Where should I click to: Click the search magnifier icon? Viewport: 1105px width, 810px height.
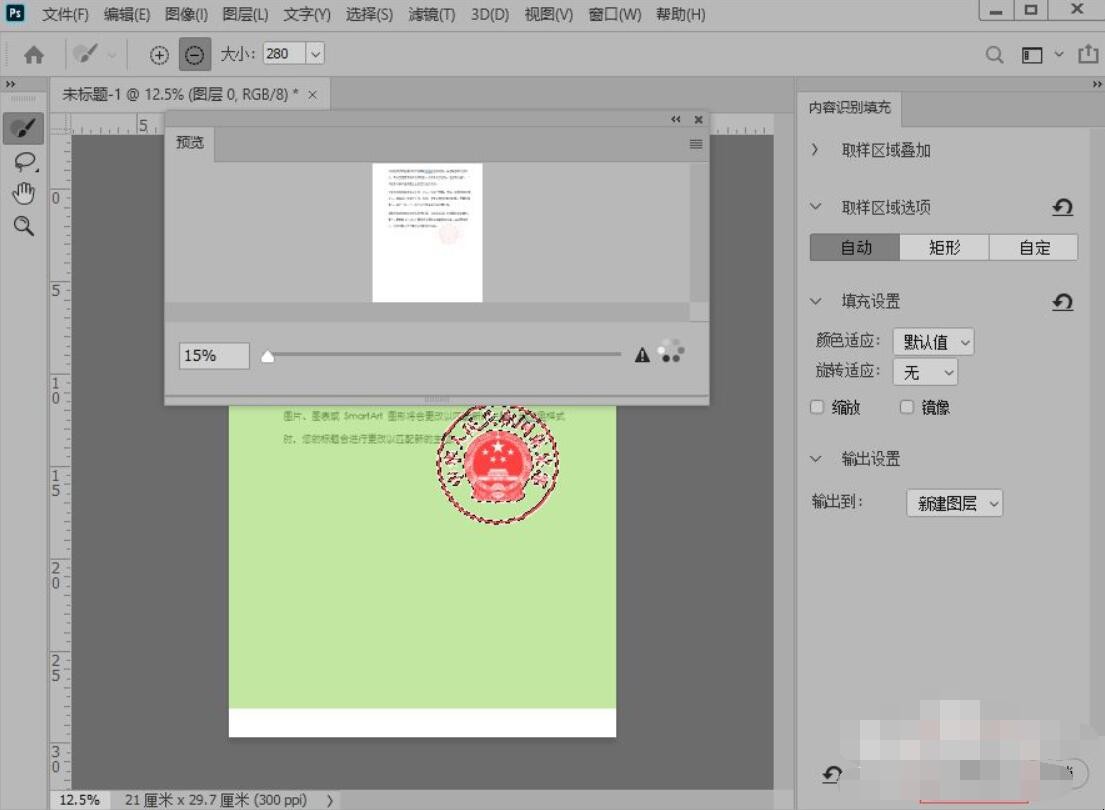click(994, 54)
